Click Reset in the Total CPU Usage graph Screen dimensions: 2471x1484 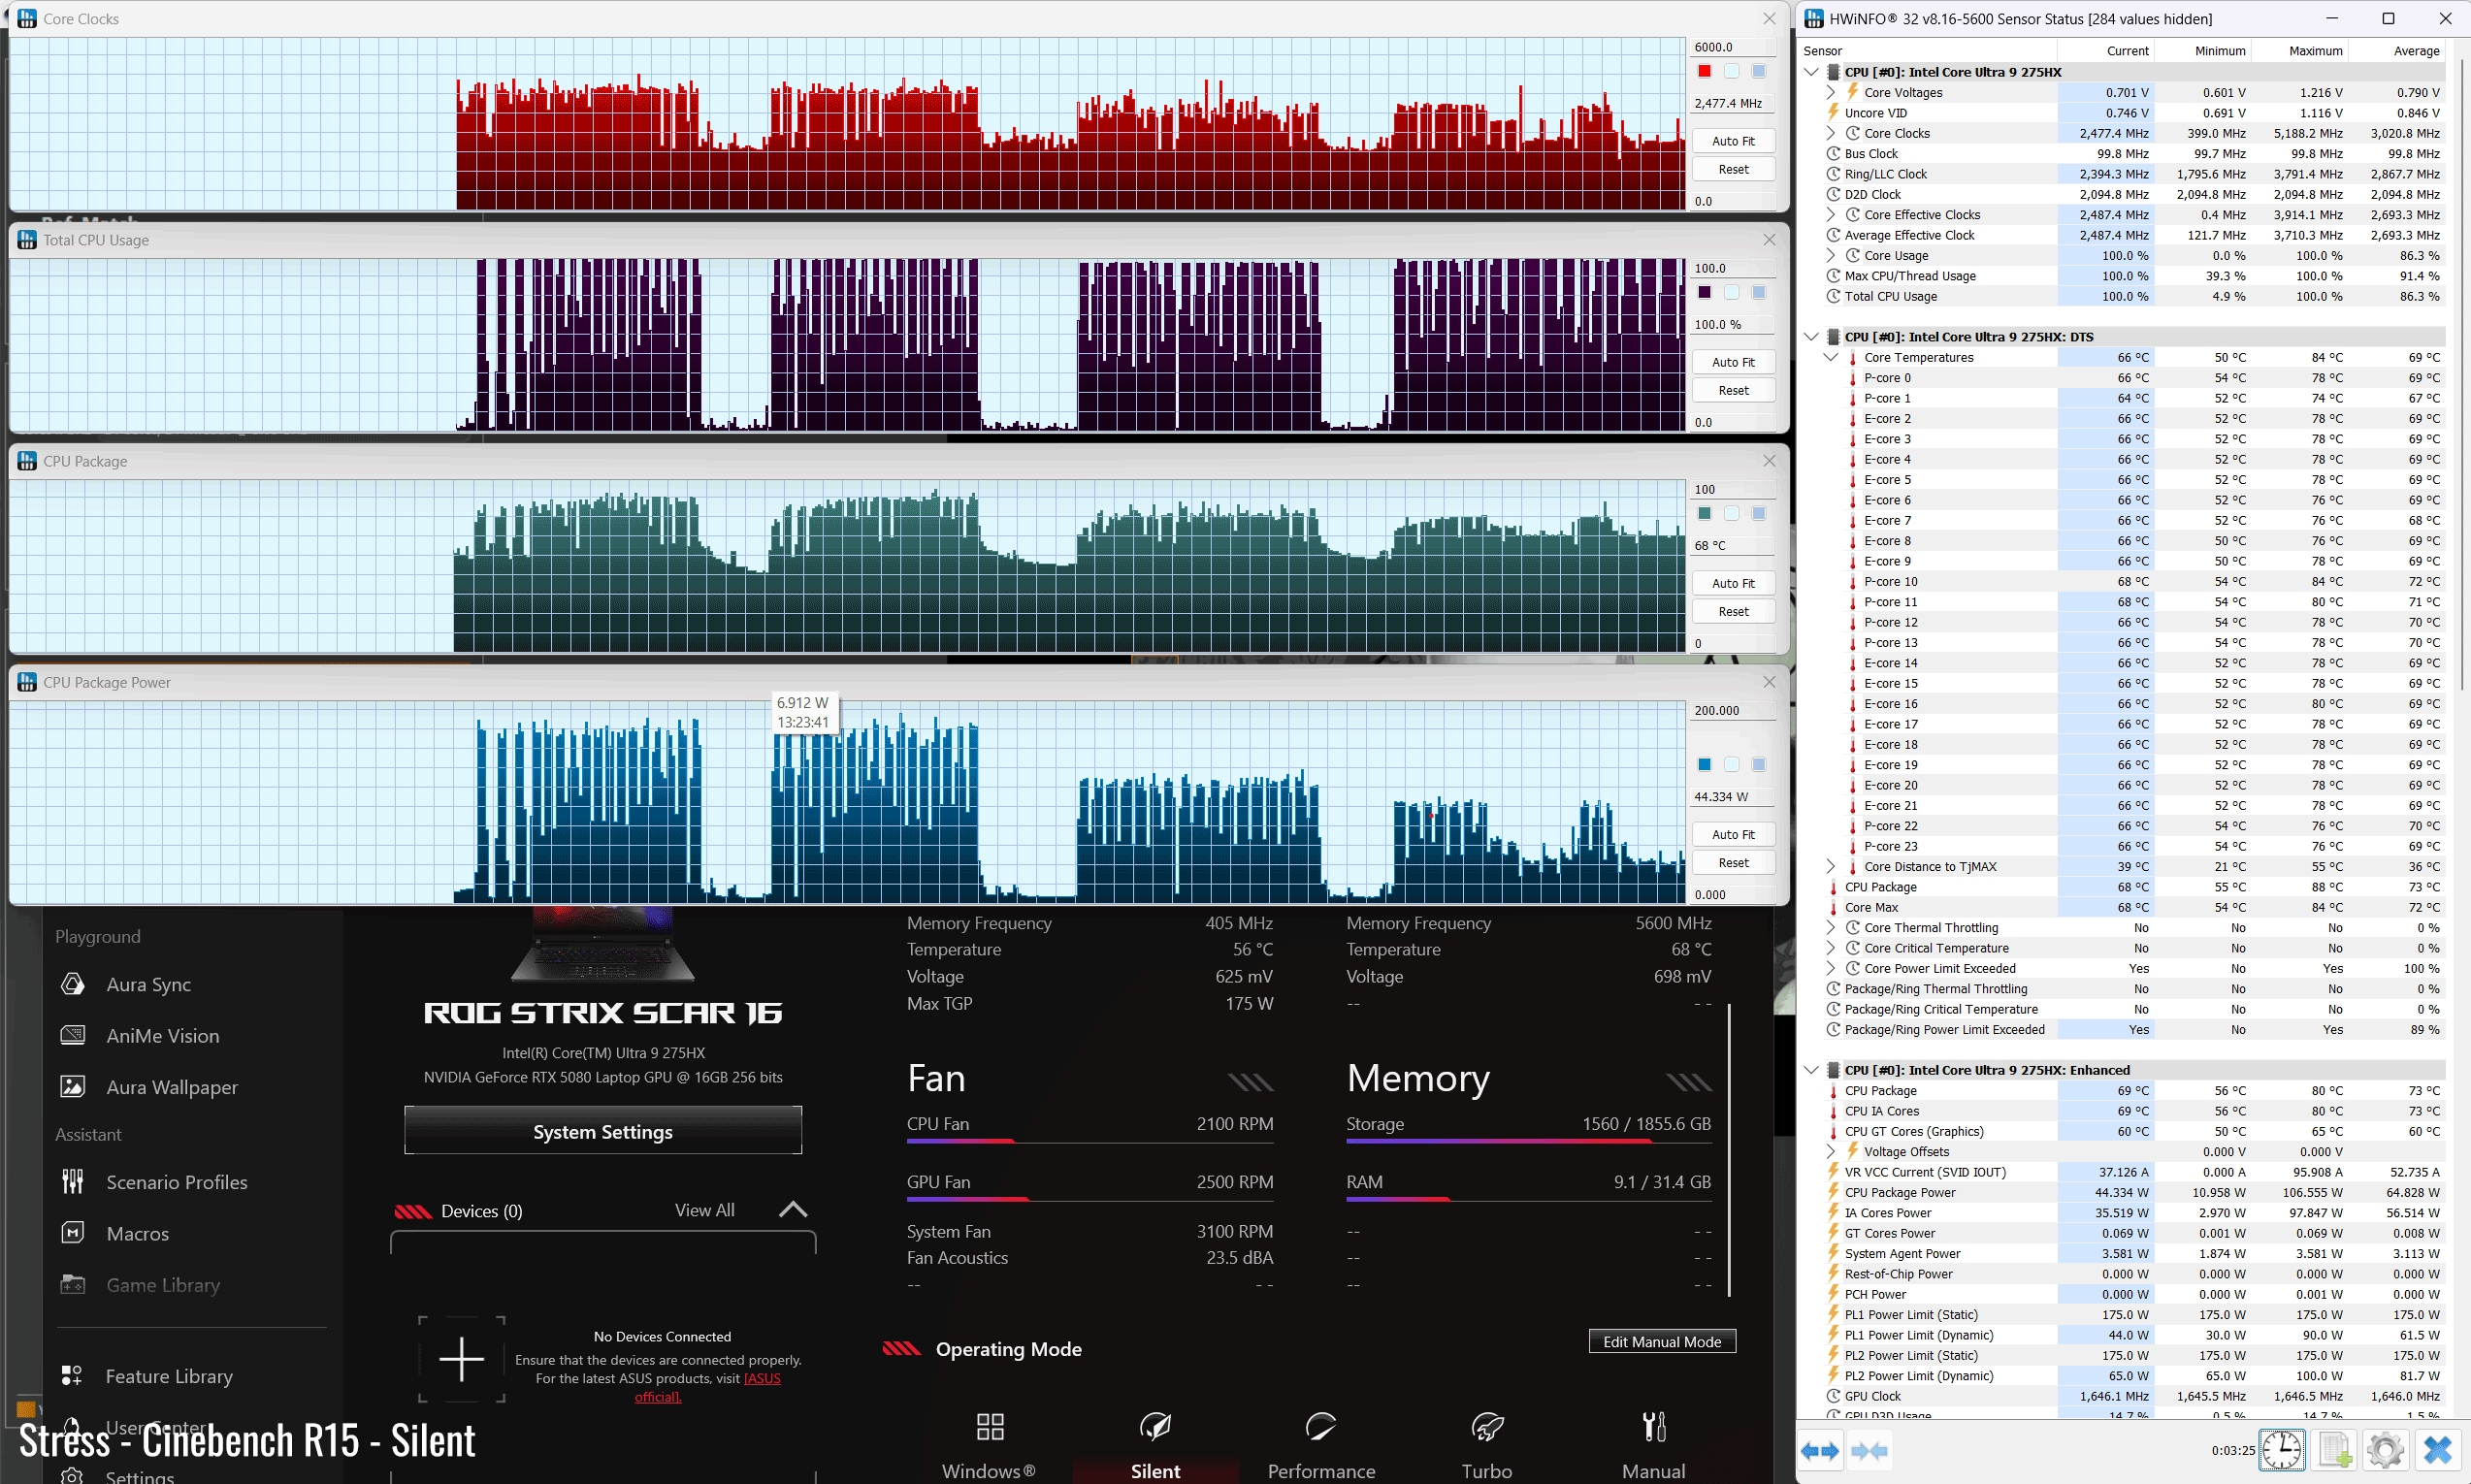coord(1733,390)
